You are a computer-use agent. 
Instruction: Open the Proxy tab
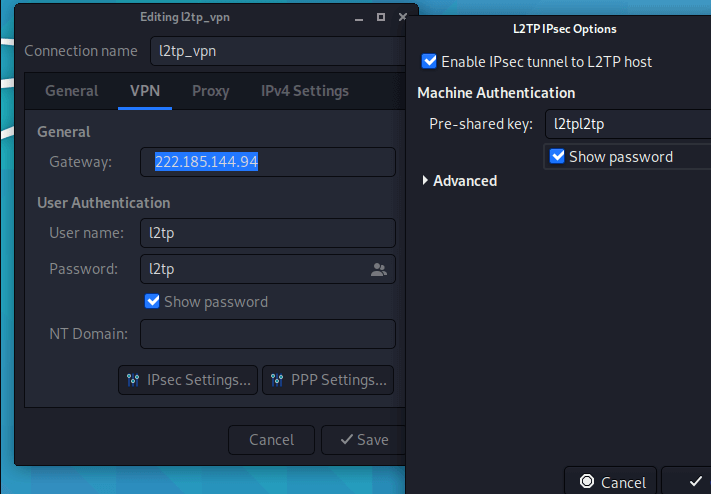tap(210, 91)
